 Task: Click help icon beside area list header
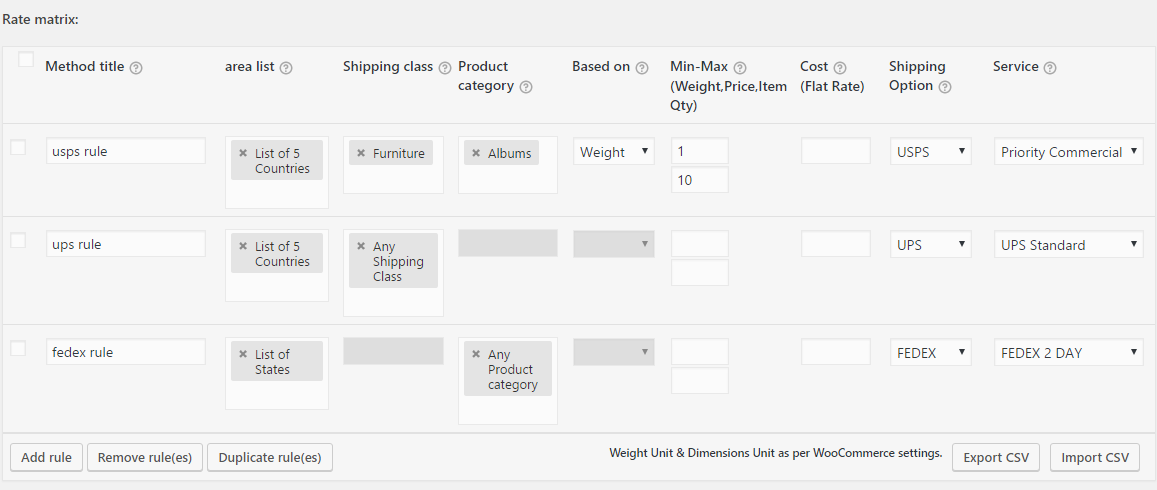click(x=286, y=68)
